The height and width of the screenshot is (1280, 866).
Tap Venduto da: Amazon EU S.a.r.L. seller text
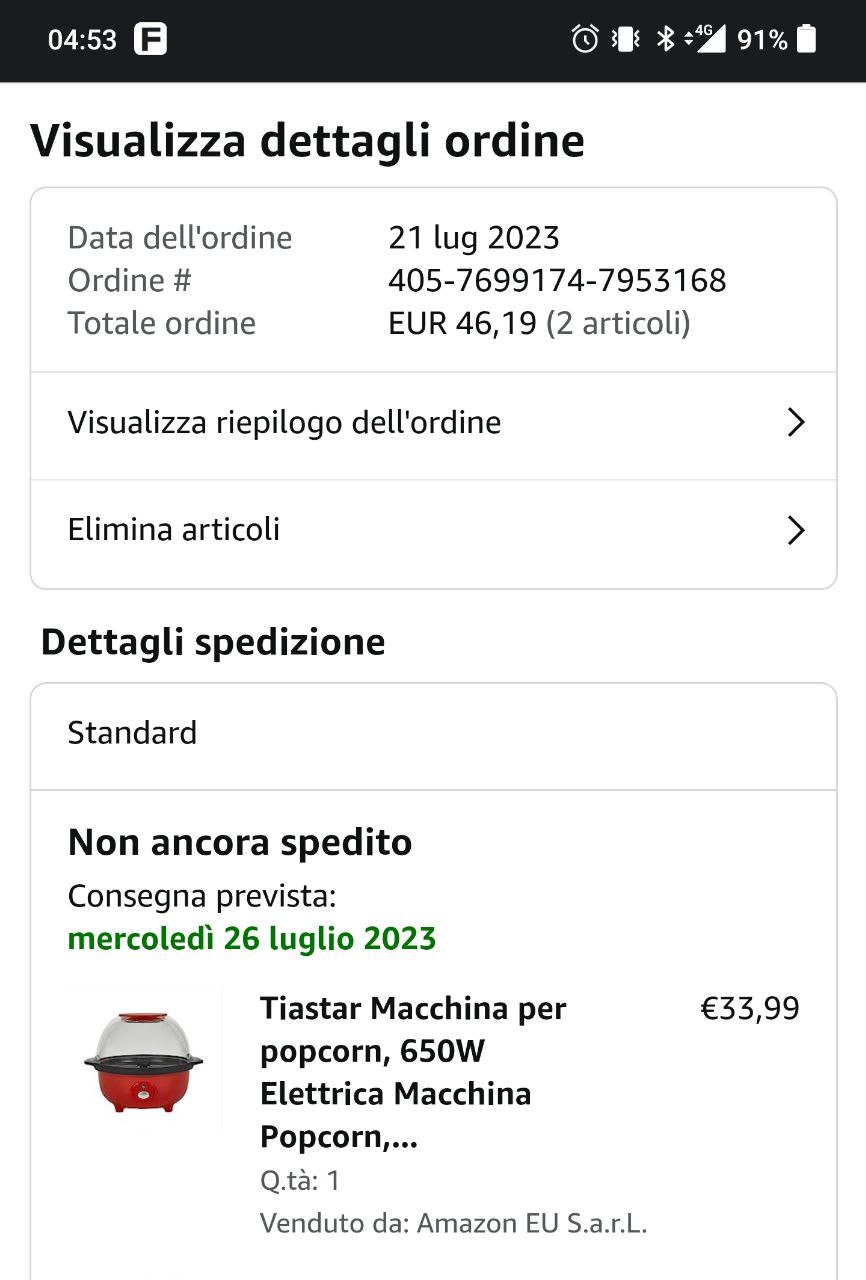click(x=454, y=1223)
